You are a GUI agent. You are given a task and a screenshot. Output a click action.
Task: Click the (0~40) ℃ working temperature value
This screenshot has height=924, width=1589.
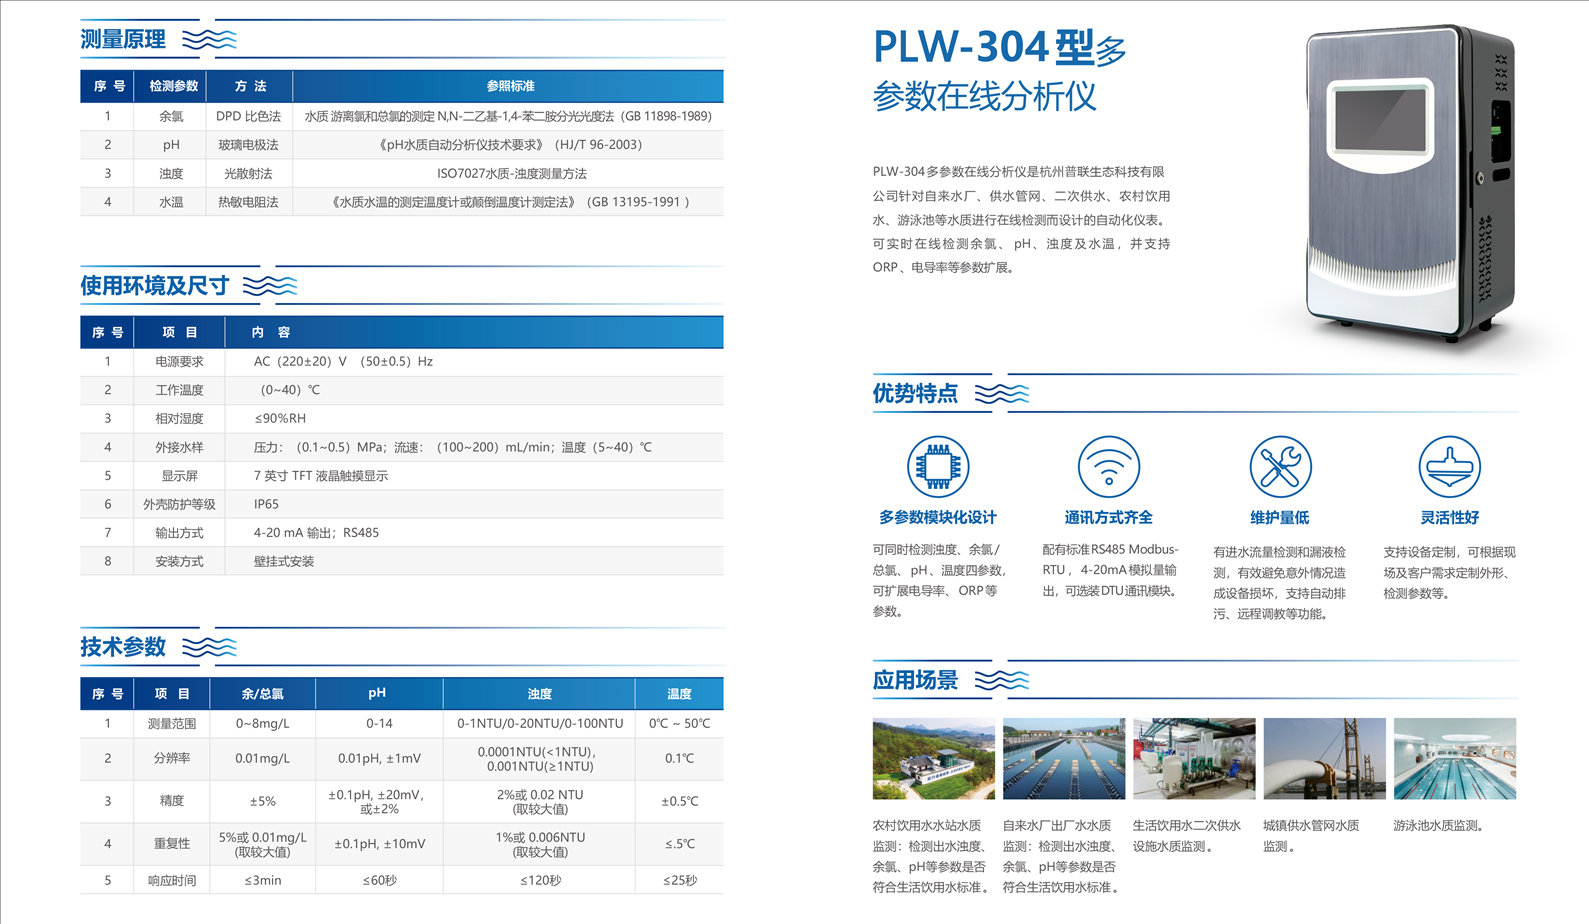(288, 390)
